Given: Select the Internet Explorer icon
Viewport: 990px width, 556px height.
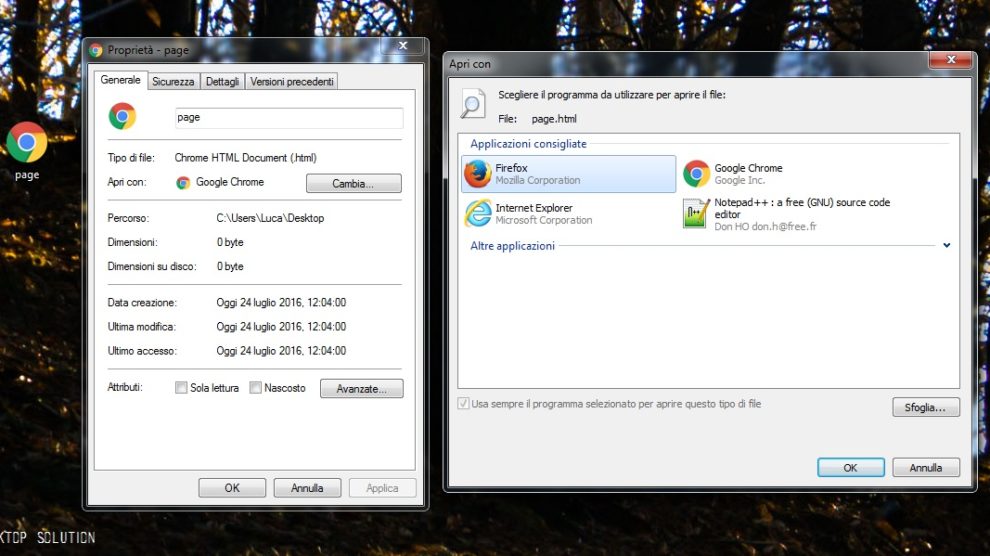Looking at the screenshot, I should (x=478, y=213).
